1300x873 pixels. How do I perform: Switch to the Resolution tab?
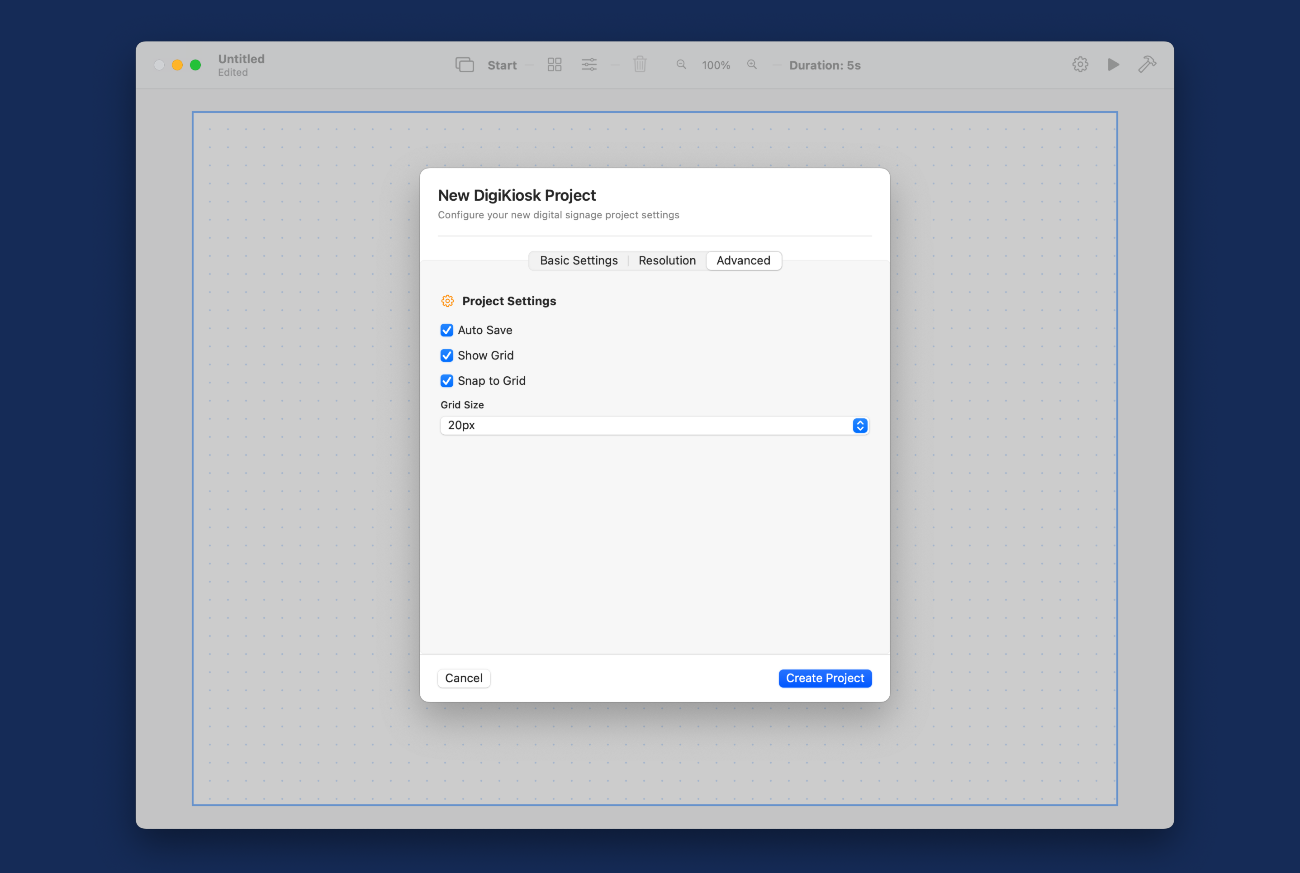[667, 261]
